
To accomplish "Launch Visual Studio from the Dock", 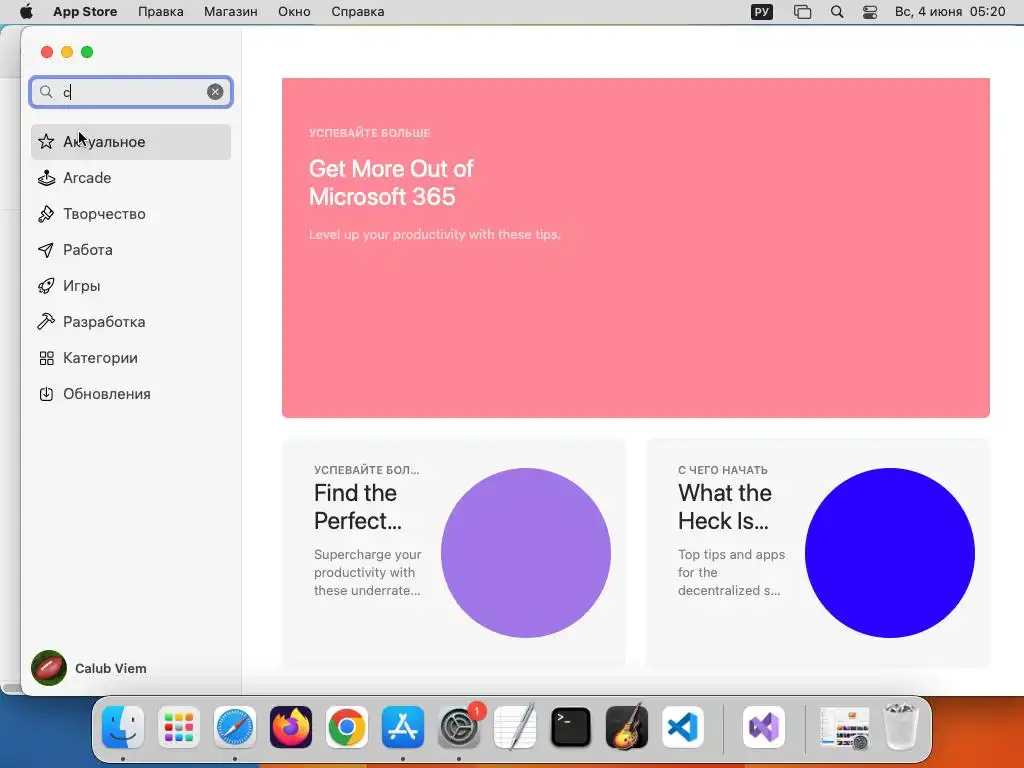I will click(x=764, y=727).
